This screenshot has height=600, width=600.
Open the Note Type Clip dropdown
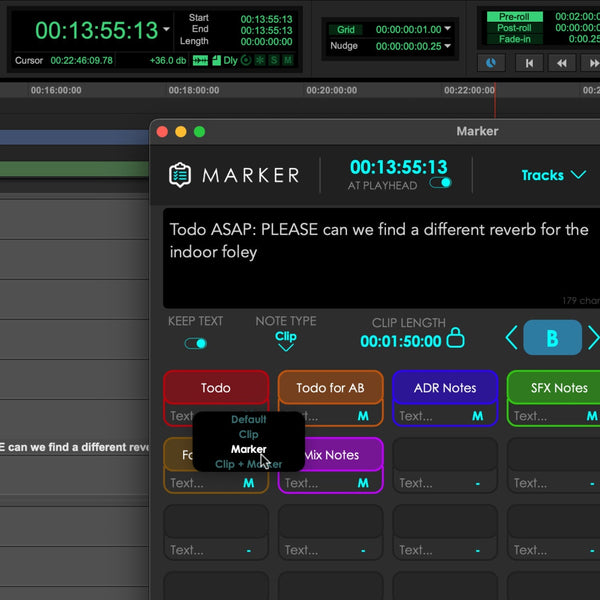[286, 341]
